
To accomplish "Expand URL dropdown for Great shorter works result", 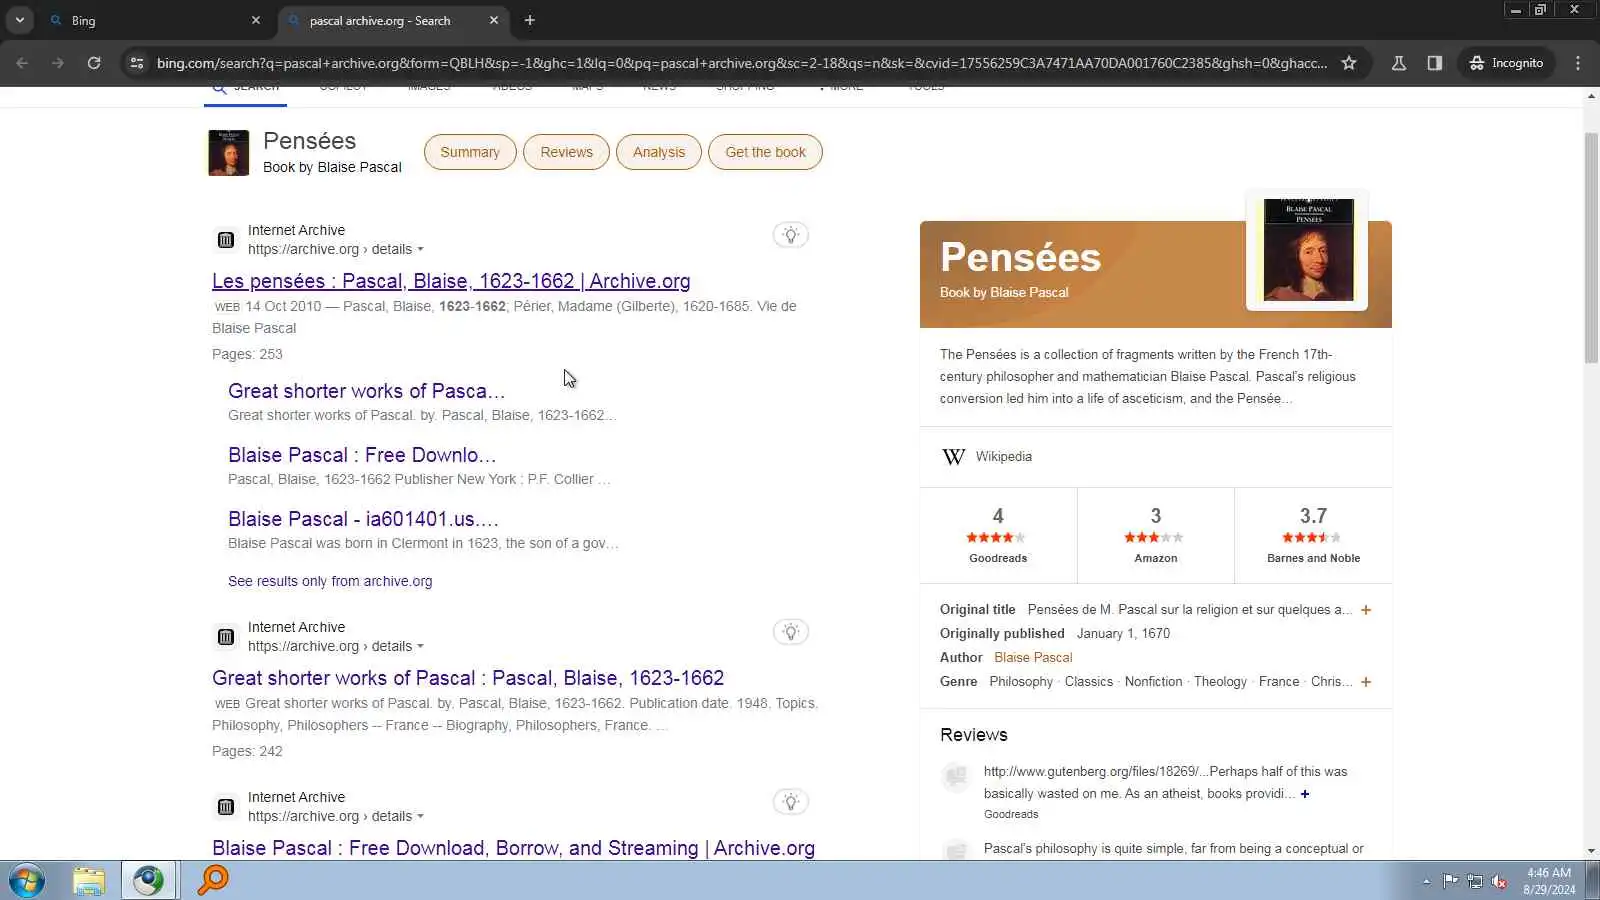I will [x=420, y=647].
